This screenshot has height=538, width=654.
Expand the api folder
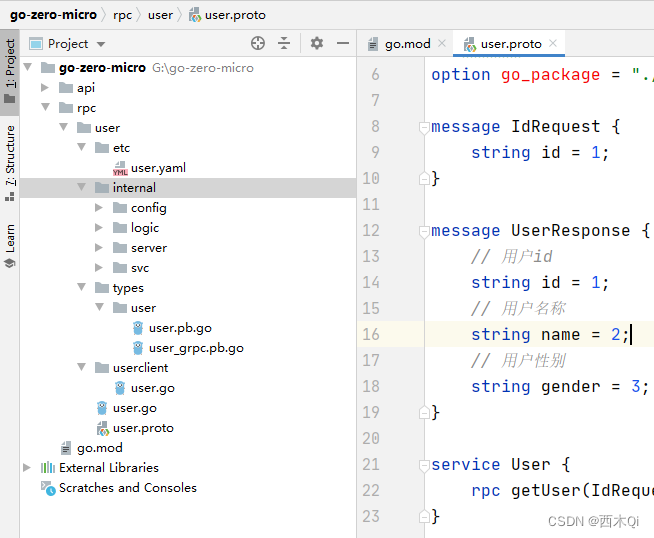[45, 88]
